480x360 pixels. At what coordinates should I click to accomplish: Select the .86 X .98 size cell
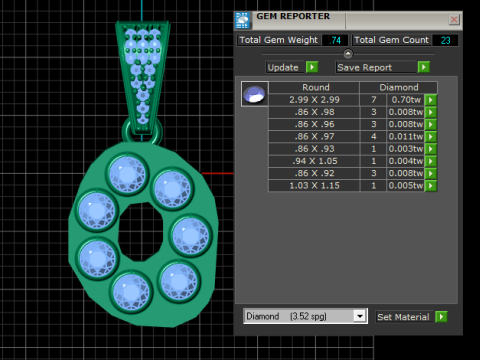click(314, 112)
